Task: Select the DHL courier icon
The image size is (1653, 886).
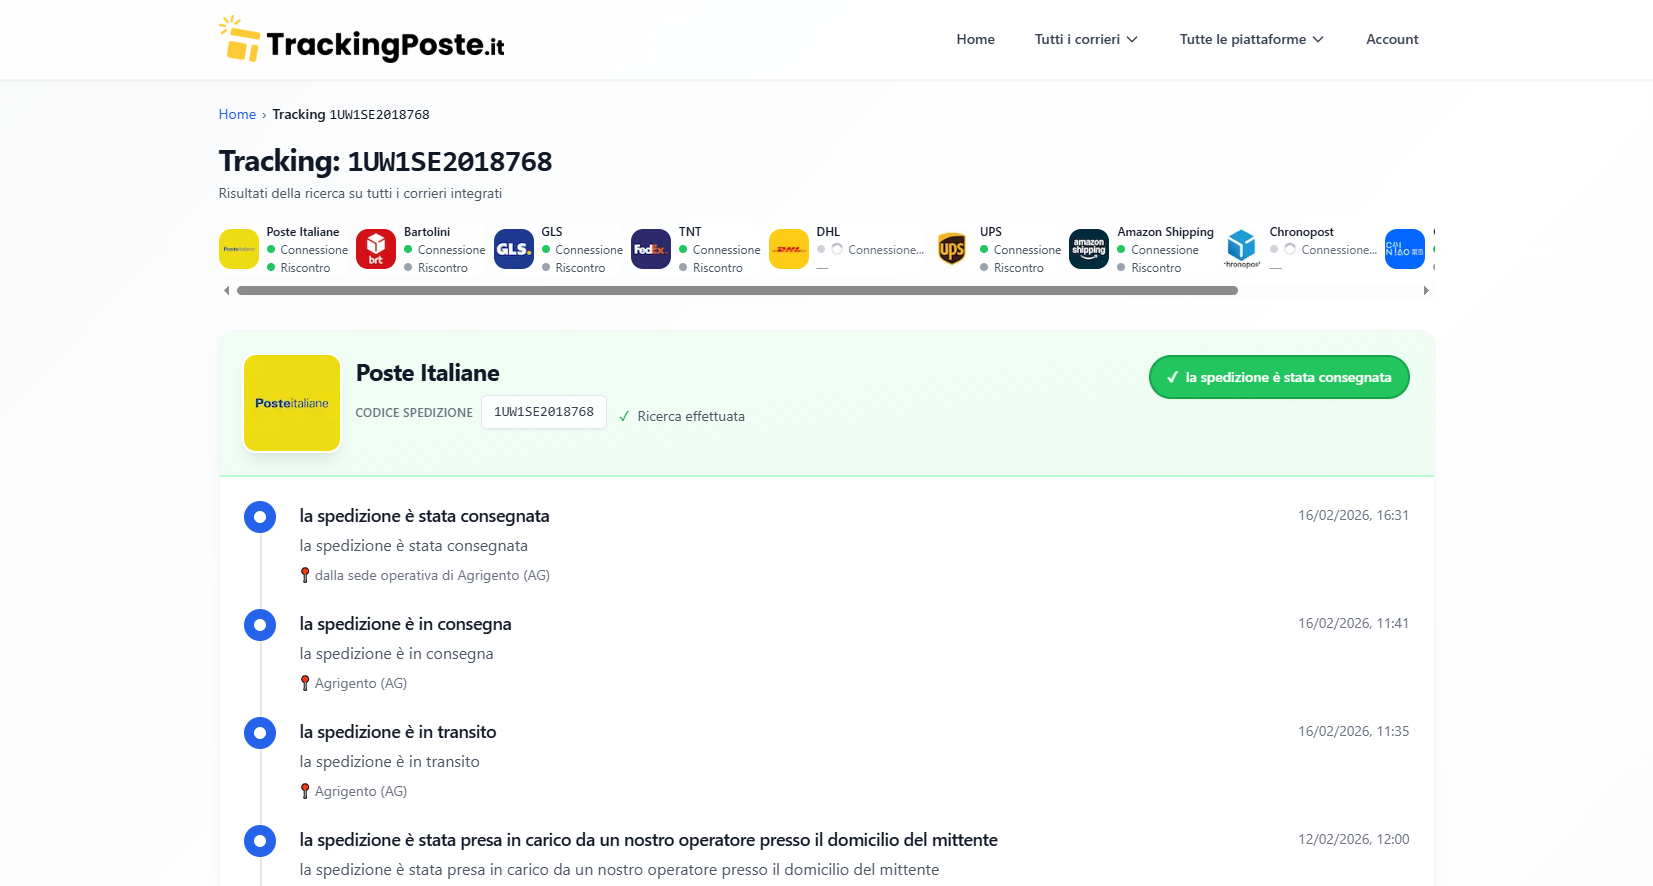Action: click(789, 249)
